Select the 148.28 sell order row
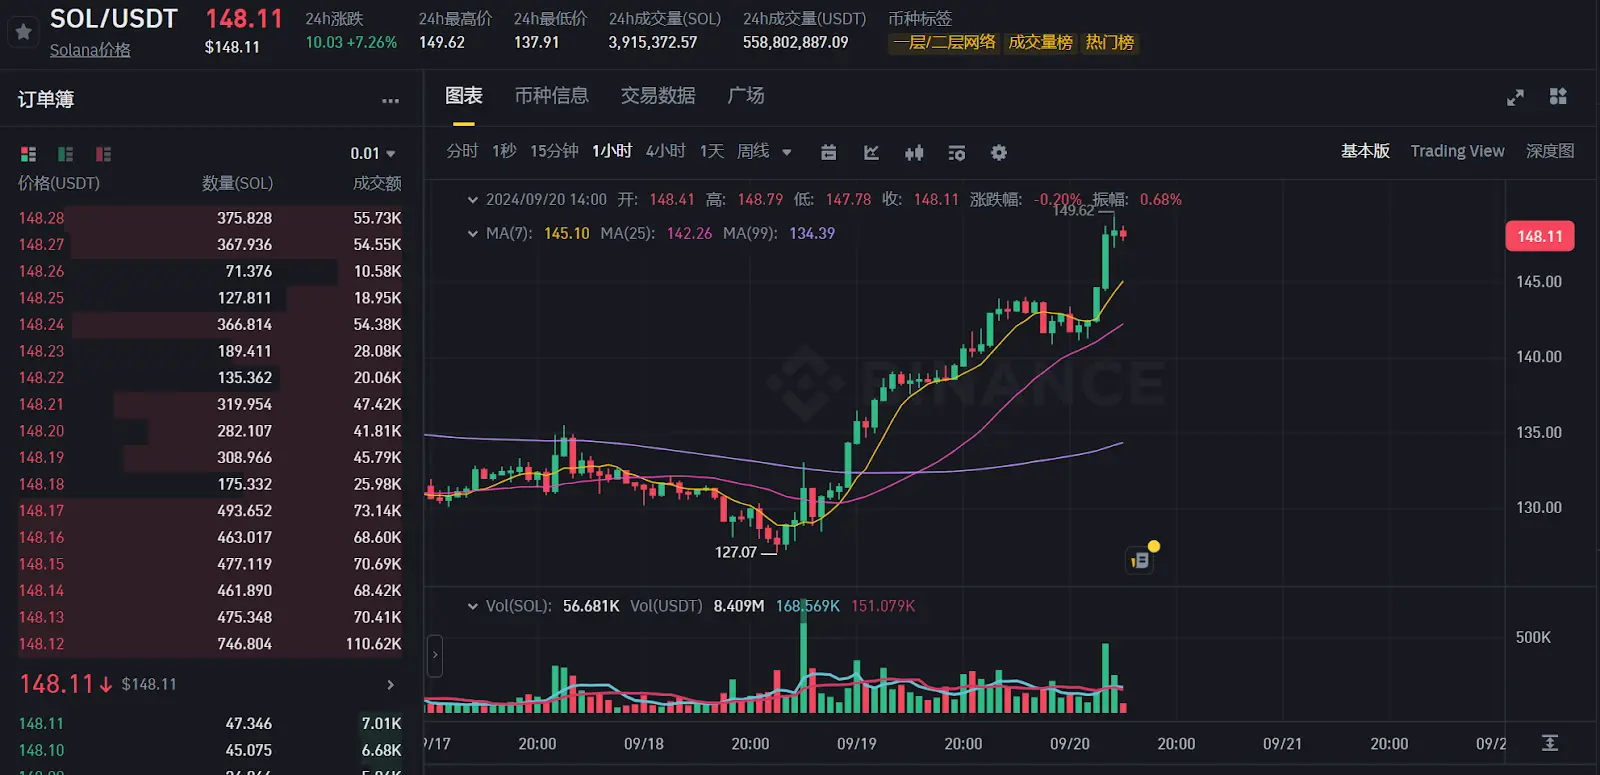Image resolution: width=1600 pixels, height=775 pixels. point(210,218)
